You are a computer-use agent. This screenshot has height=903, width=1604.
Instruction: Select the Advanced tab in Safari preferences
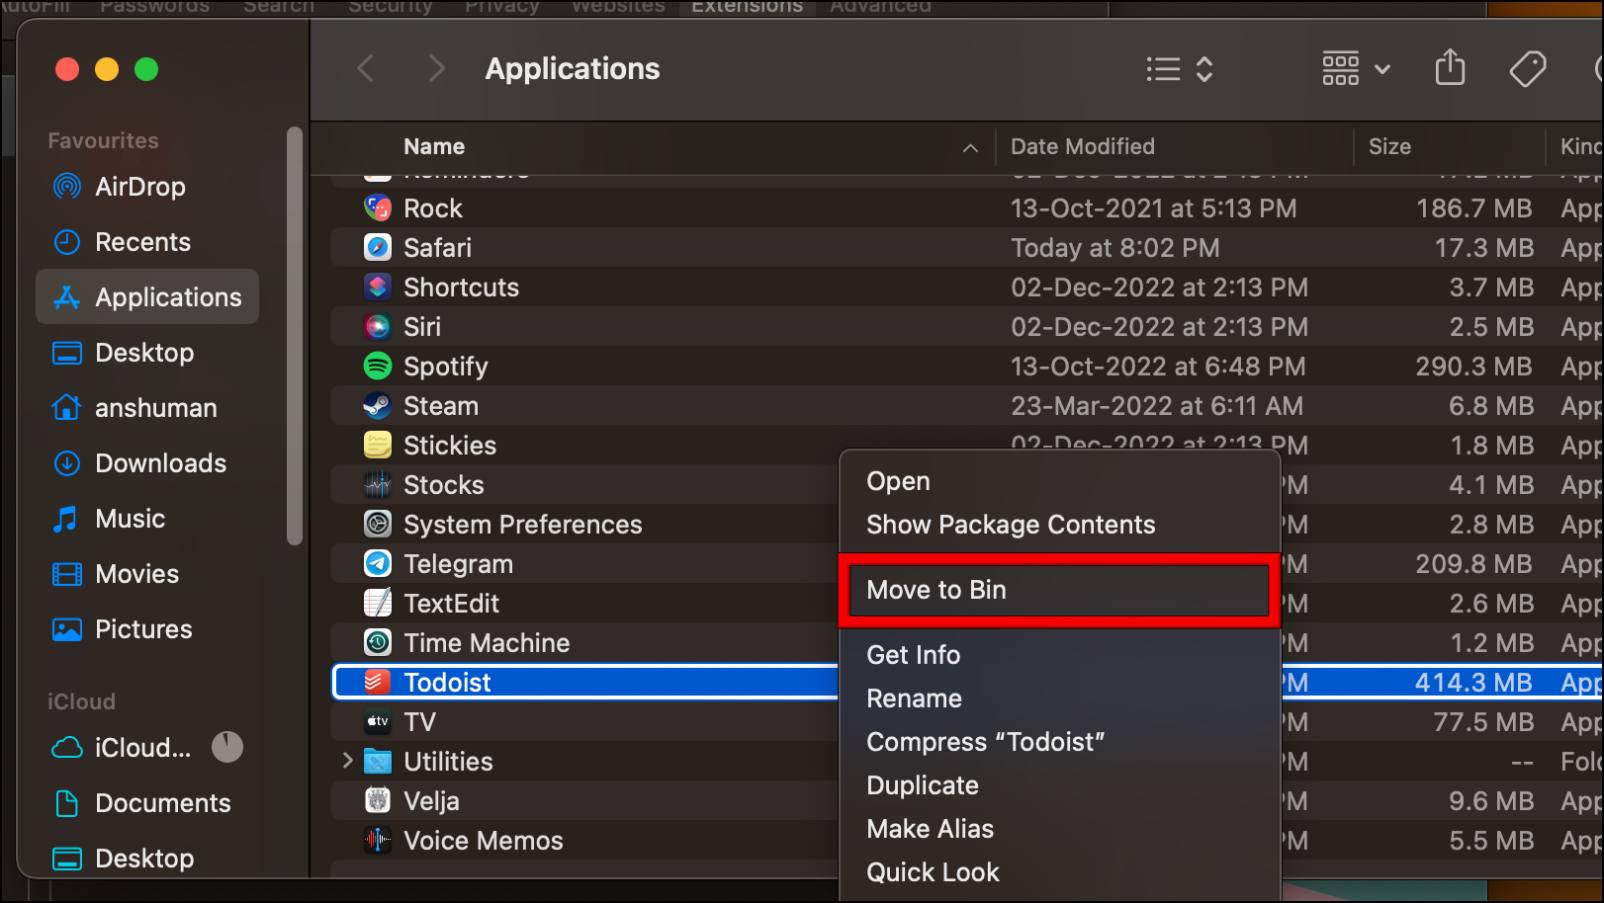(x=880, y=7)
